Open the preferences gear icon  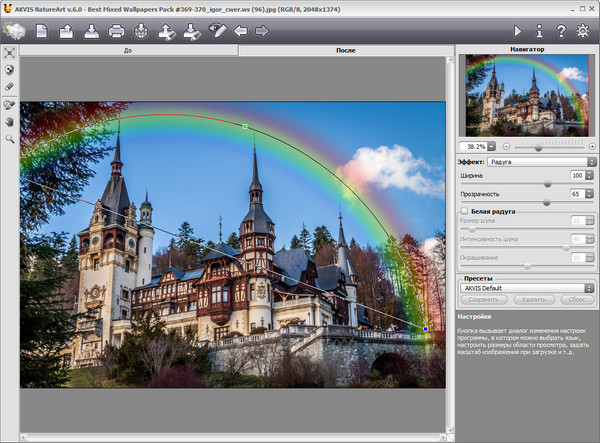pos(584,31)
